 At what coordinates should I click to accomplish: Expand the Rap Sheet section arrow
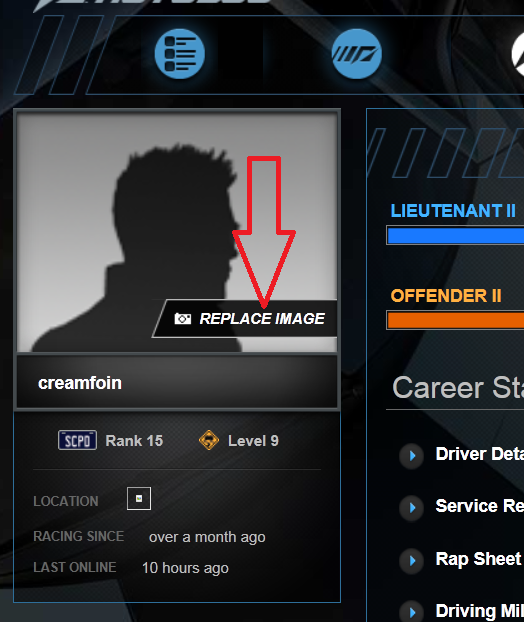(412, 560)
